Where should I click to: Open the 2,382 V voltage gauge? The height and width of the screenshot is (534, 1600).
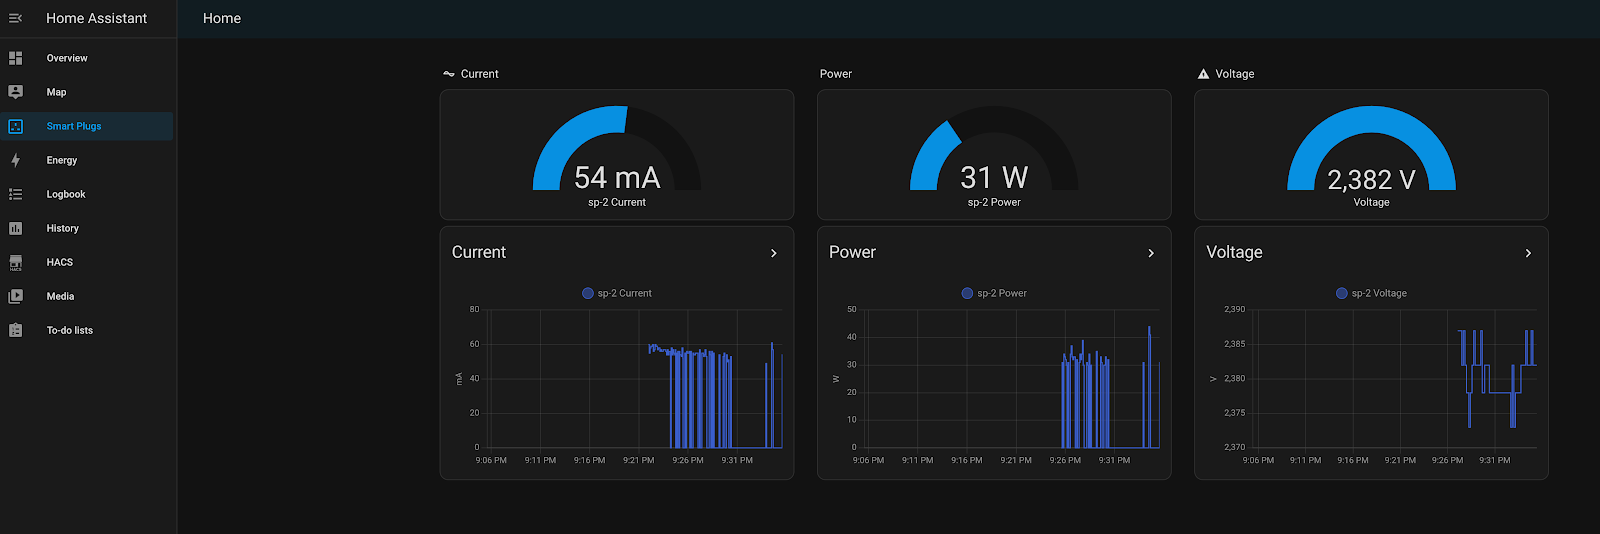[1371, 155]
